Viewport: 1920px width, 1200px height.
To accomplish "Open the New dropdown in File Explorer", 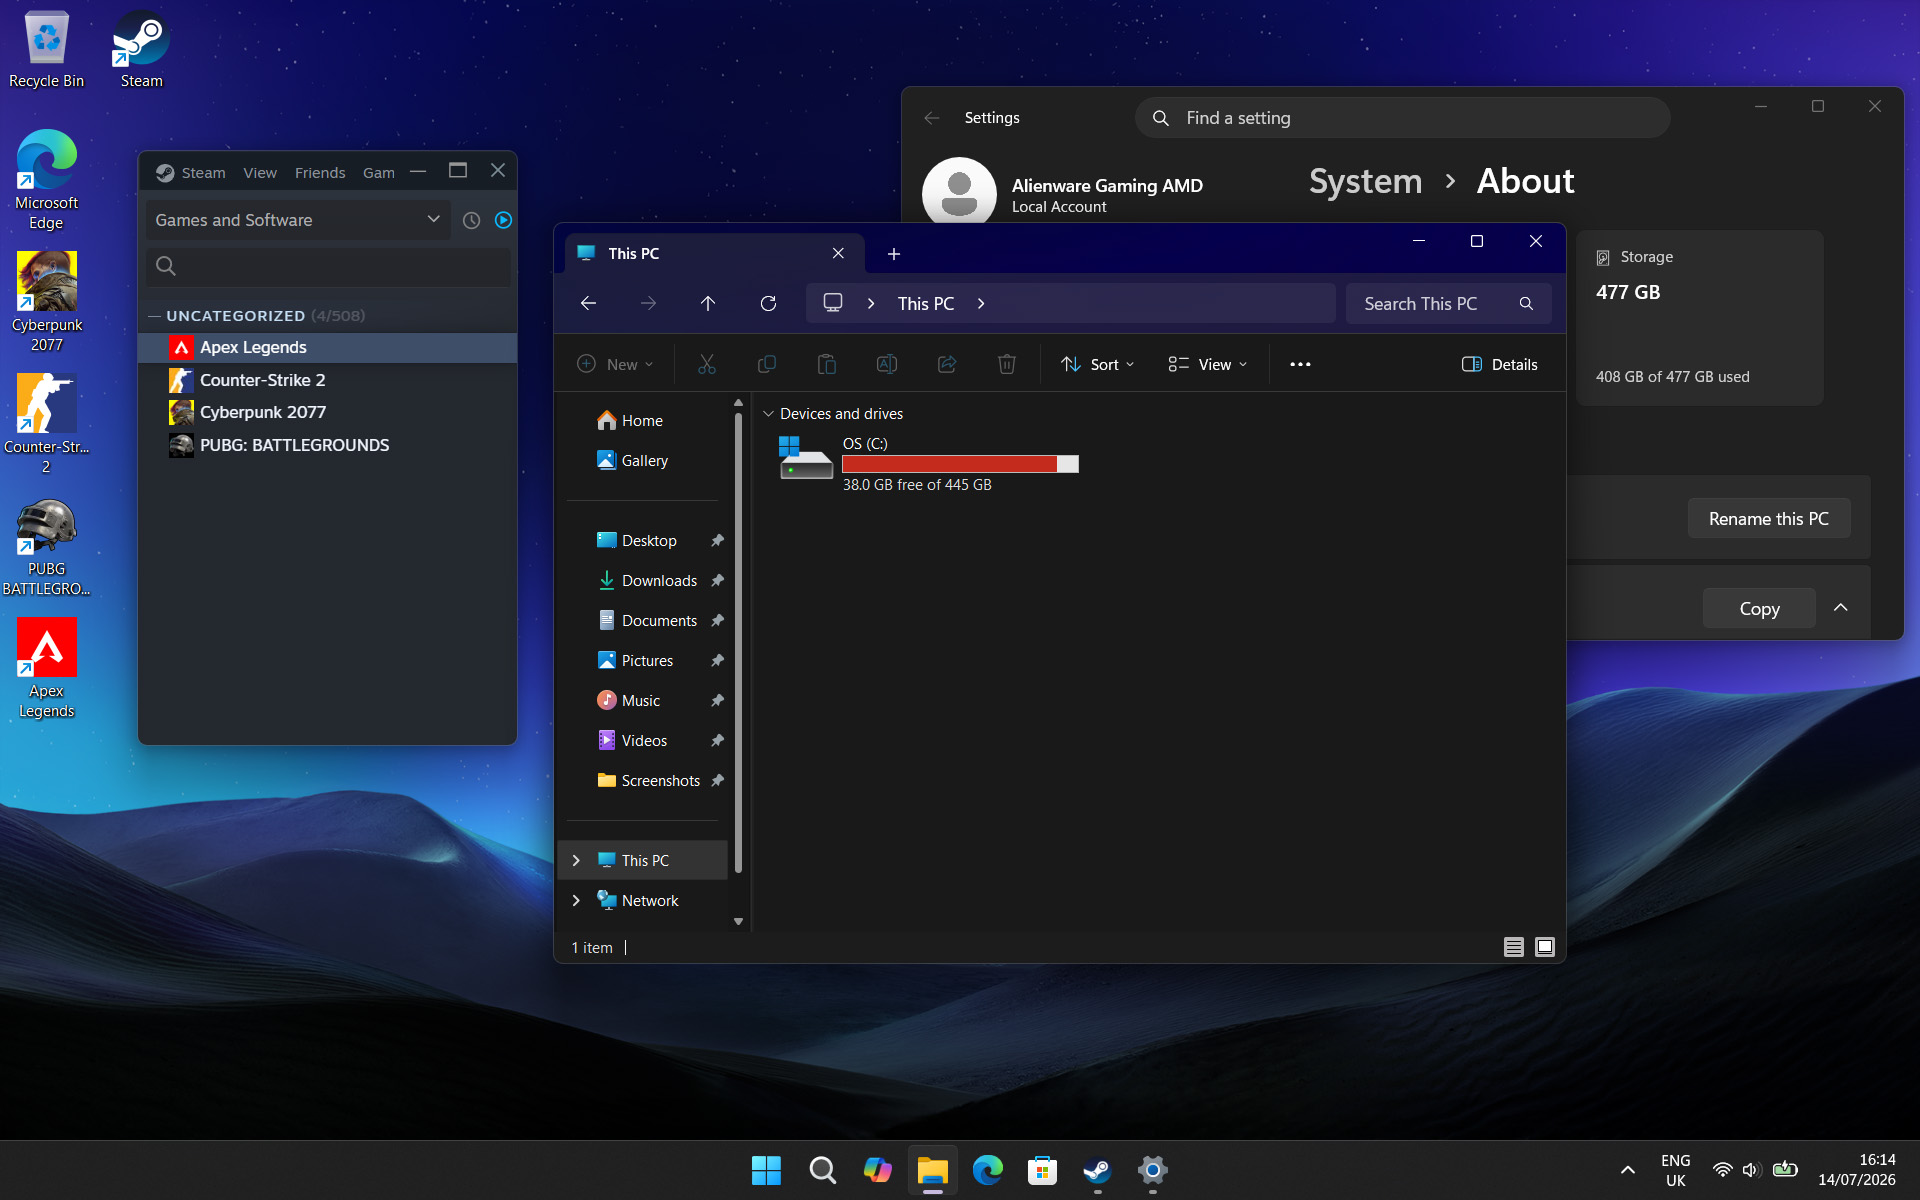I will pyautogui.click(x=615, y=364).
